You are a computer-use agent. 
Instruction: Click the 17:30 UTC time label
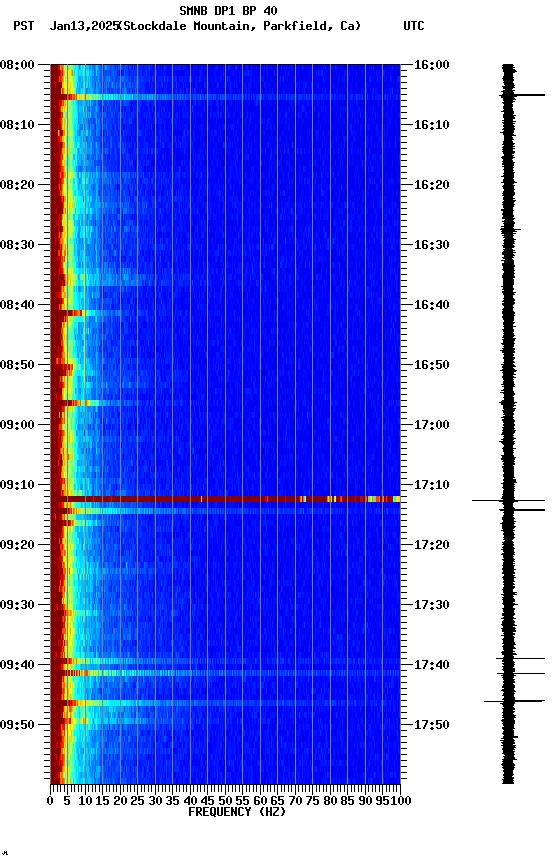click(431, 606)
